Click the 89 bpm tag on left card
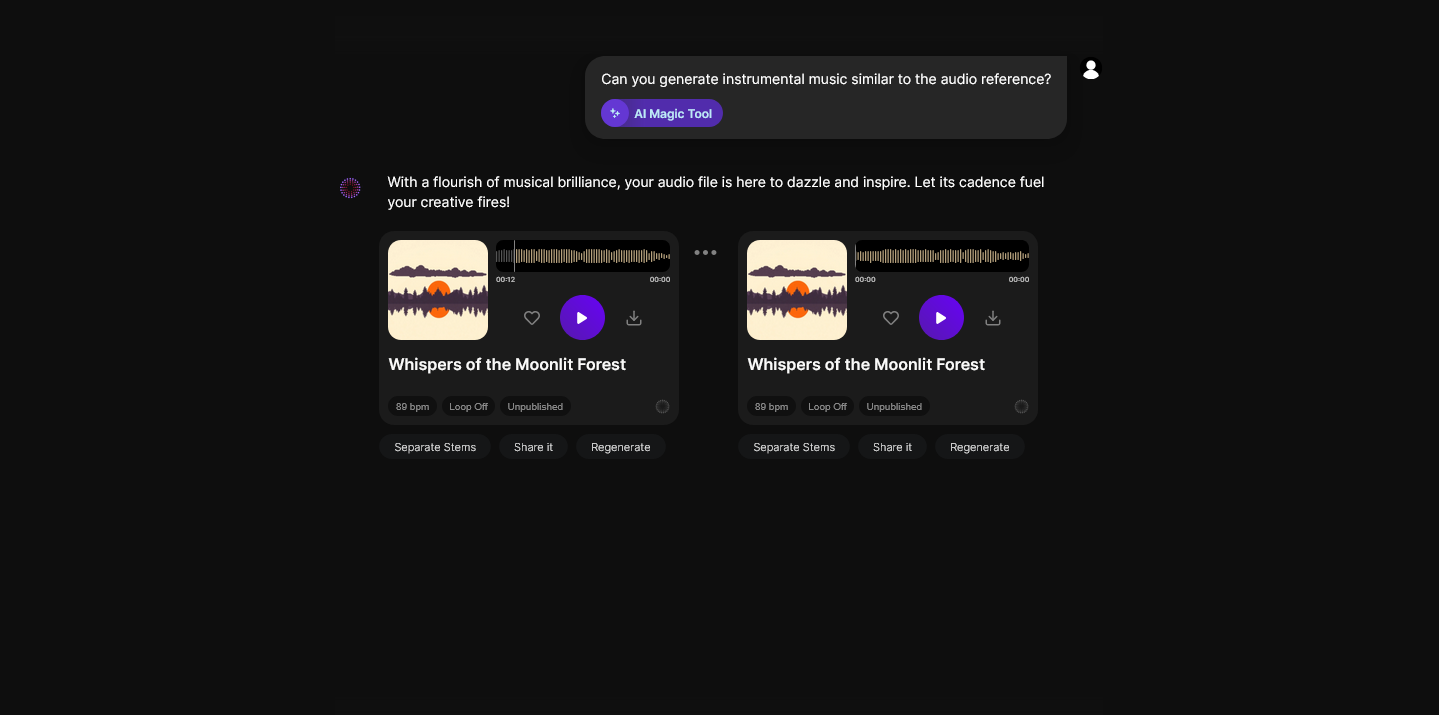The image size is (1439, 715). click(x=412, y=407)
